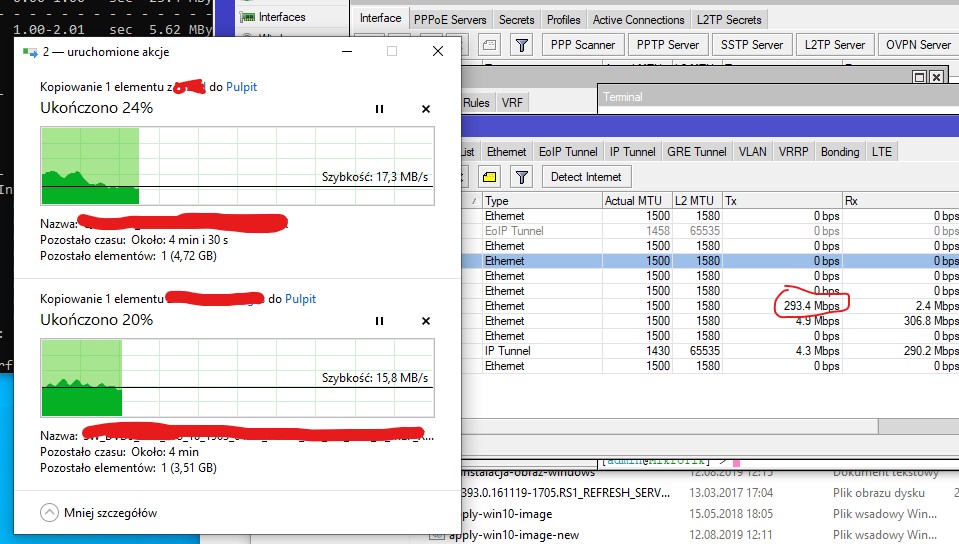This screenshot has width=959, height=544.
Task: Click first copy speed graph
Action: pos(237,166)
